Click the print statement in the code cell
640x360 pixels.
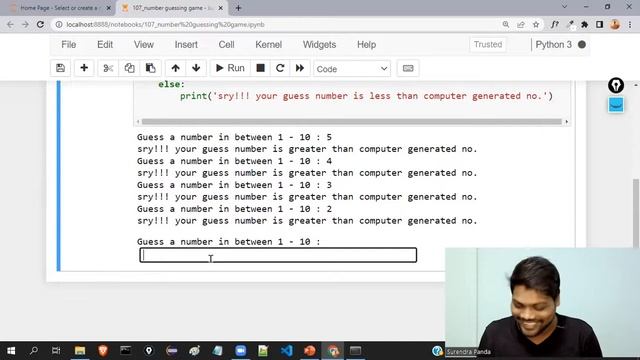click(366, 96)
